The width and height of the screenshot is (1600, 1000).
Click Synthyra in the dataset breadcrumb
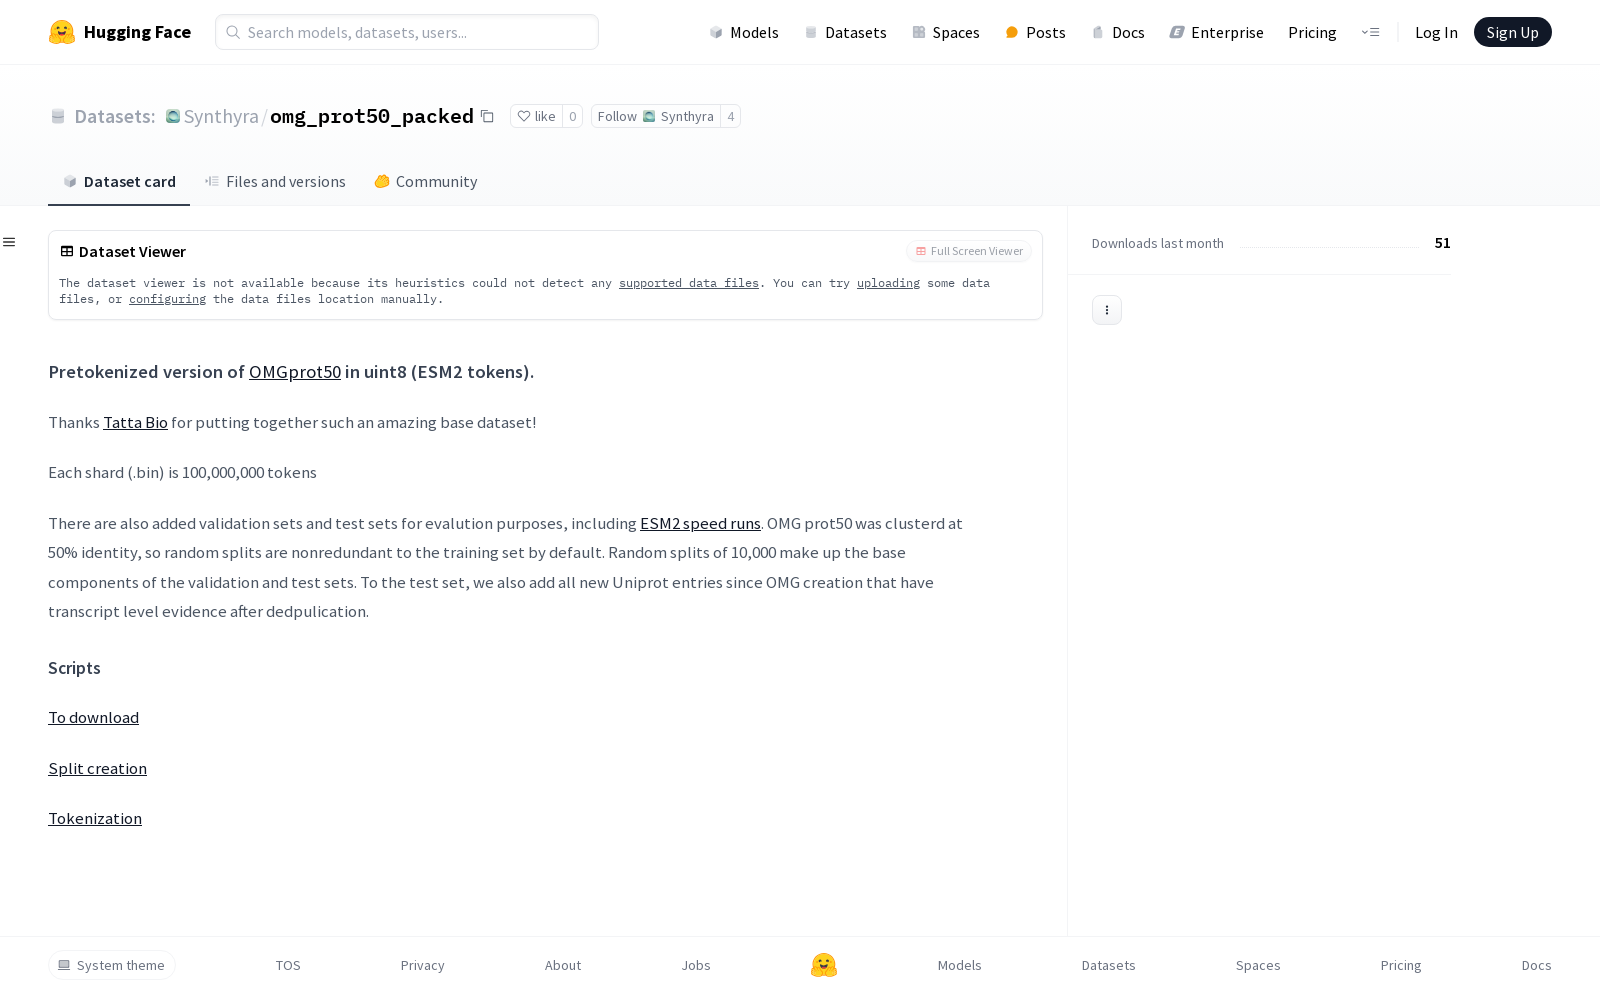coord(221,116)
